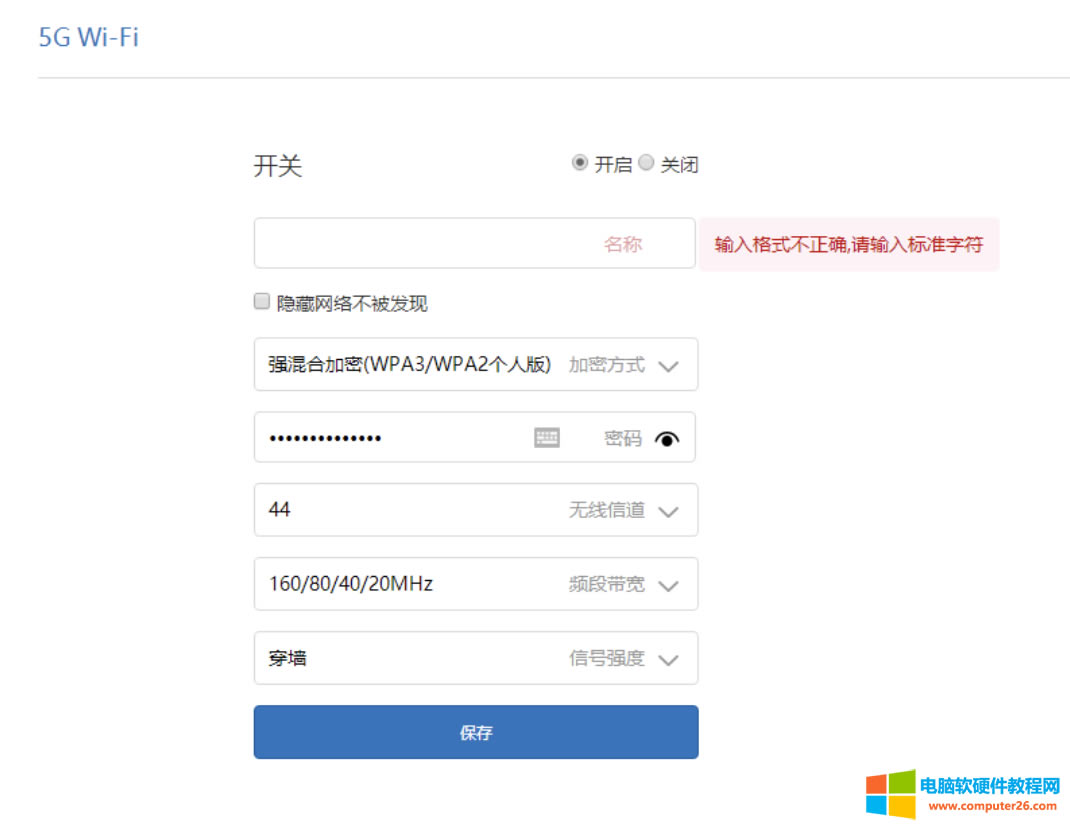Screen dimensions: 1070x826
Task: Click the 名称 Wi-Fi name input field
Action: 430,244
